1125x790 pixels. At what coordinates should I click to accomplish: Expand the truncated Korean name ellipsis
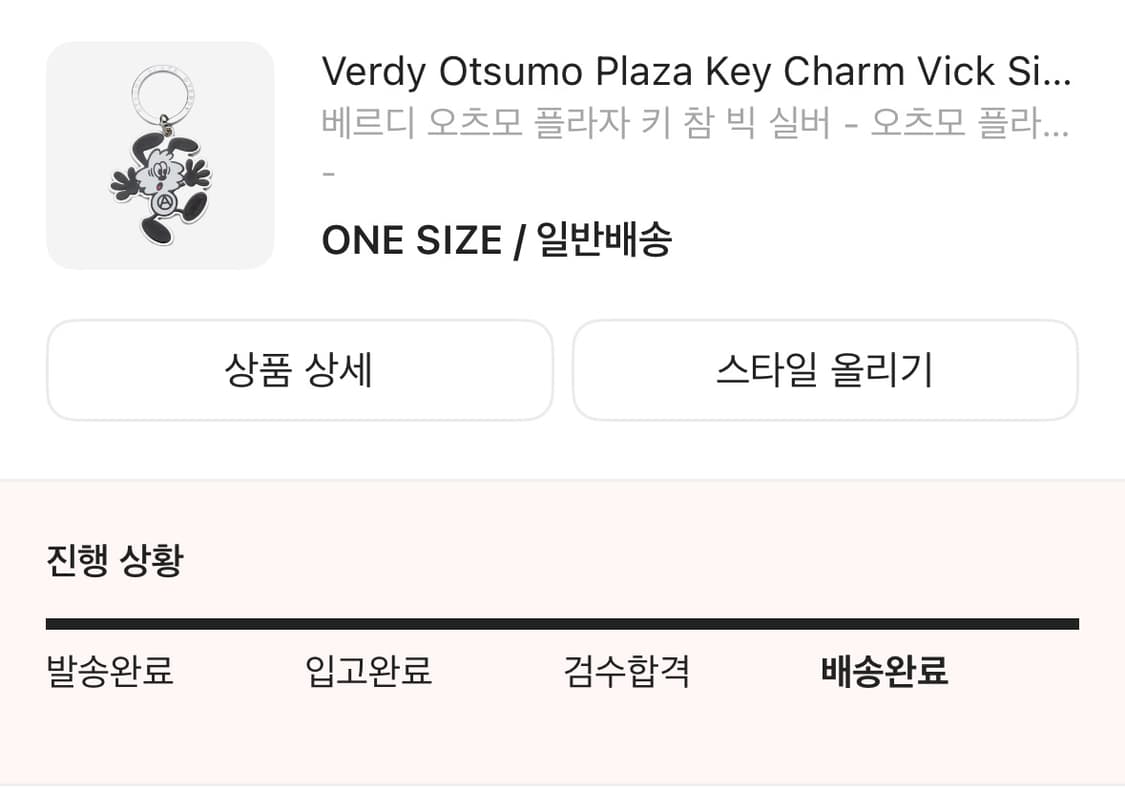pyautogui.click(x=1056, y=123)
